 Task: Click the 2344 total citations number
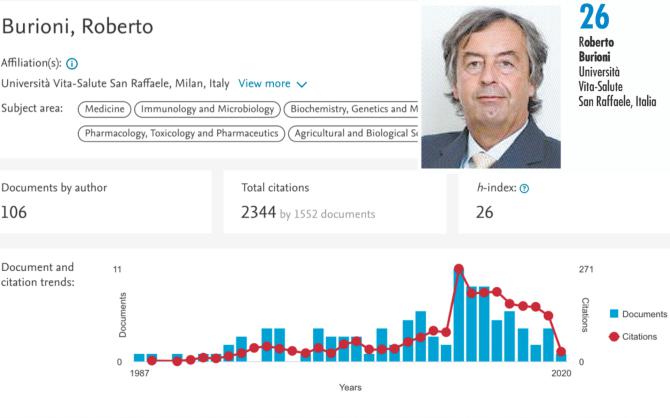tap(257, 212)
